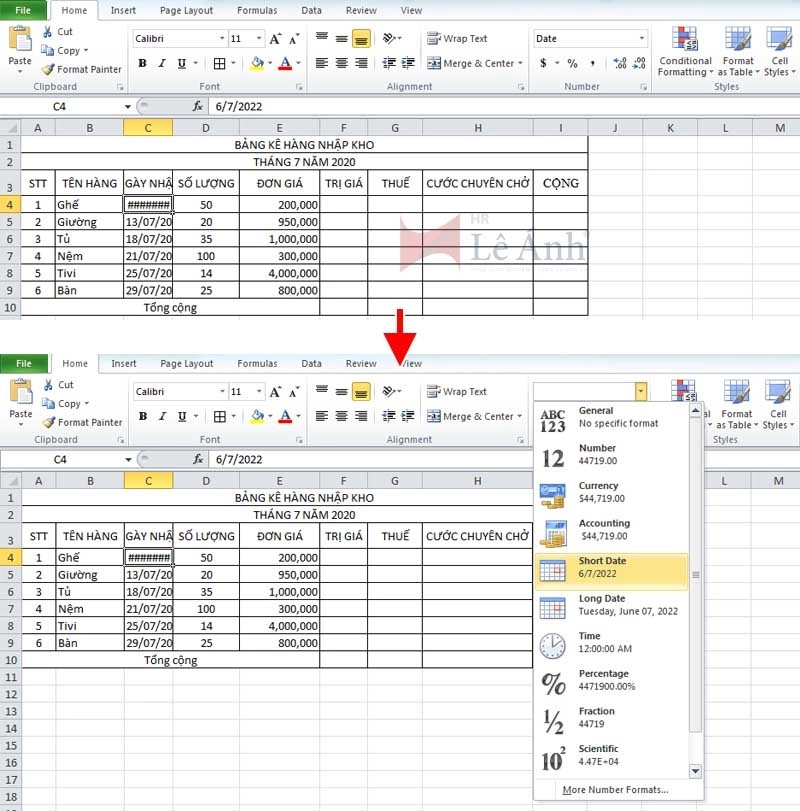Select the Time format with clock icon

[x=611, y=643]
